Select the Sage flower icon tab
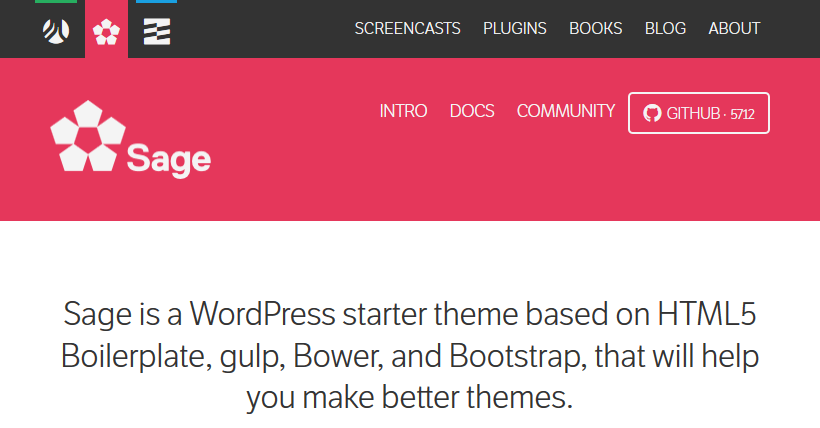This screenshot has height=428, width=820. coord(106,32)
